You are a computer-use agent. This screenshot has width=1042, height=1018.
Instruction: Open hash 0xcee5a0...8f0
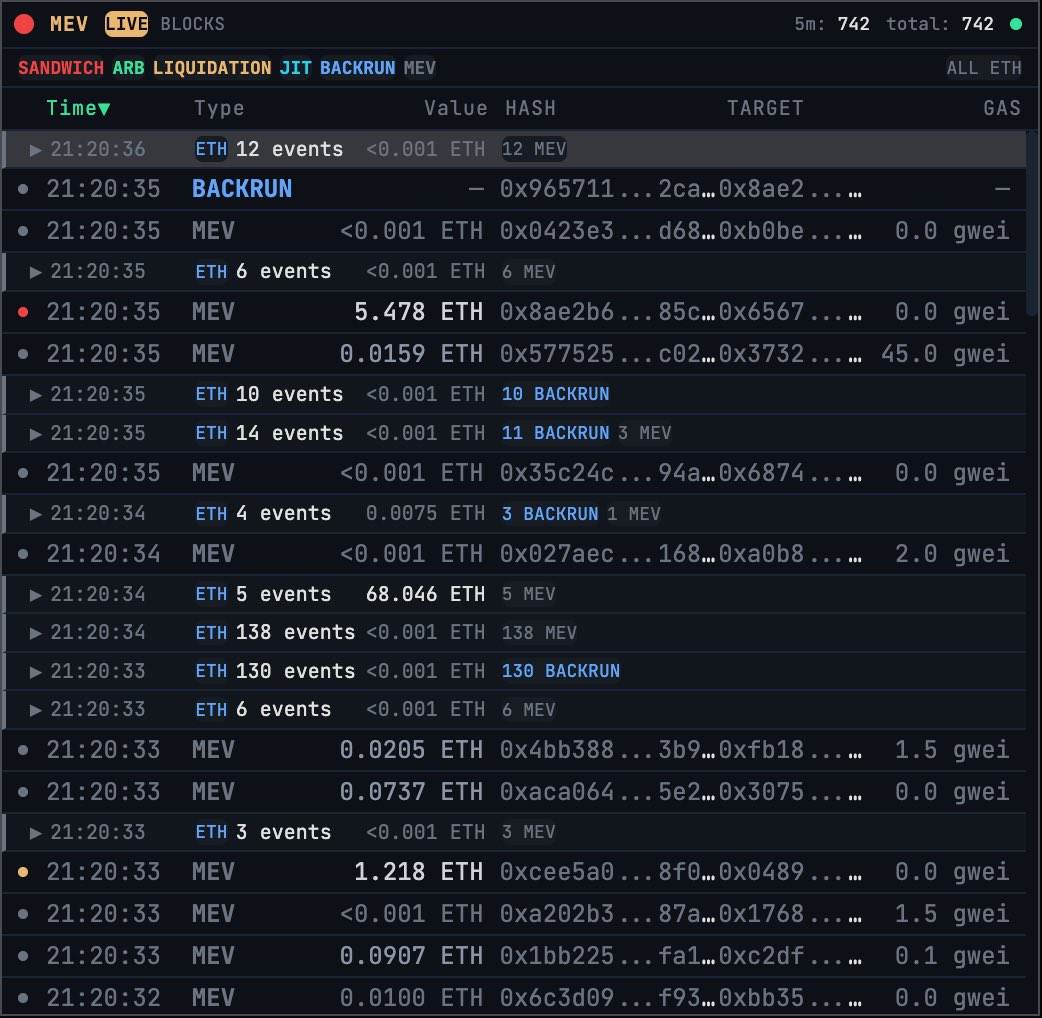(607, 872)
